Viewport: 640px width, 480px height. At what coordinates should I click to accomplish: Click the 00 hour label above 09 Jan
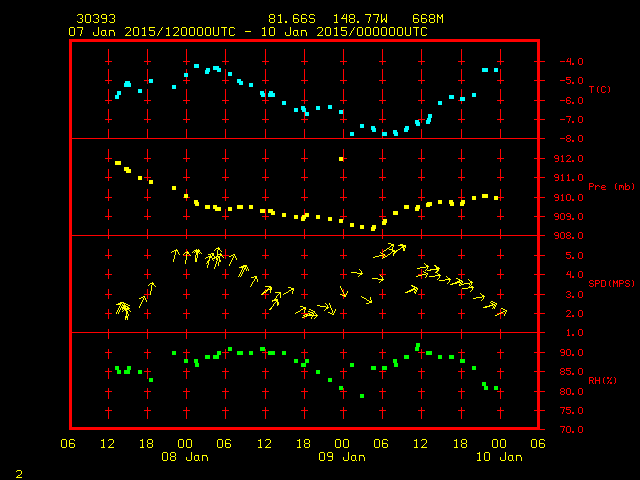[342, 444]
